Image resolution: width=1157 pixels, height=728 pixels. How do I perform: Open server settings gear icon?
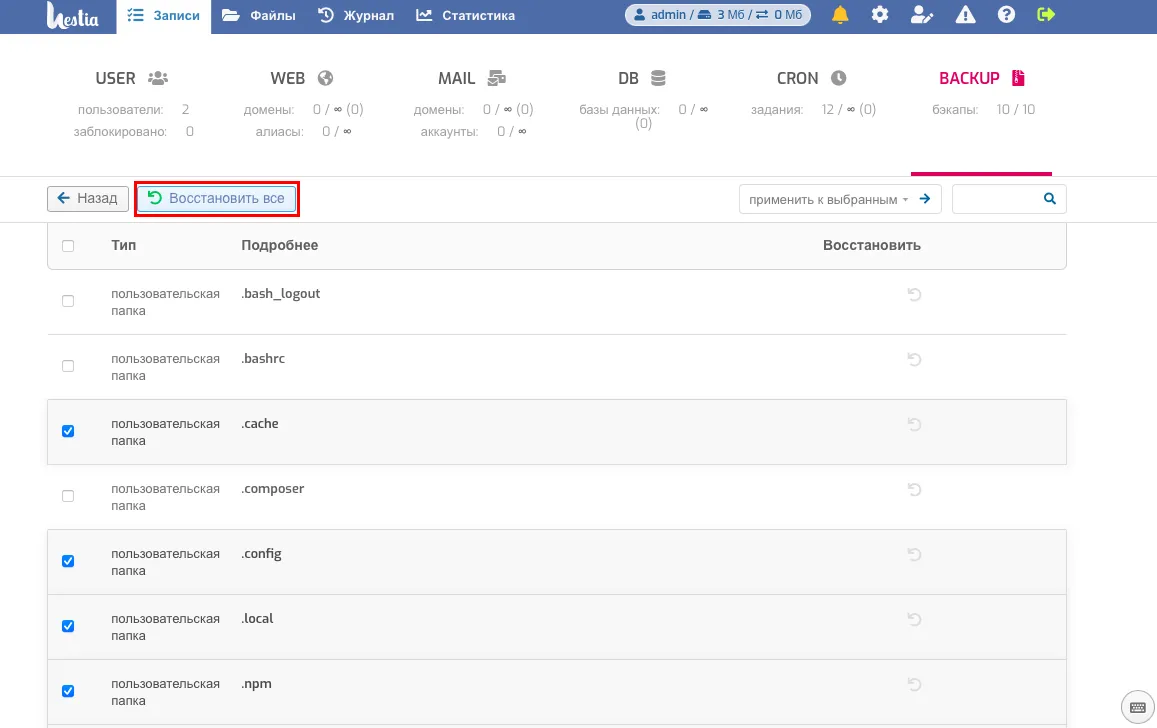click(x=880, y=15)
